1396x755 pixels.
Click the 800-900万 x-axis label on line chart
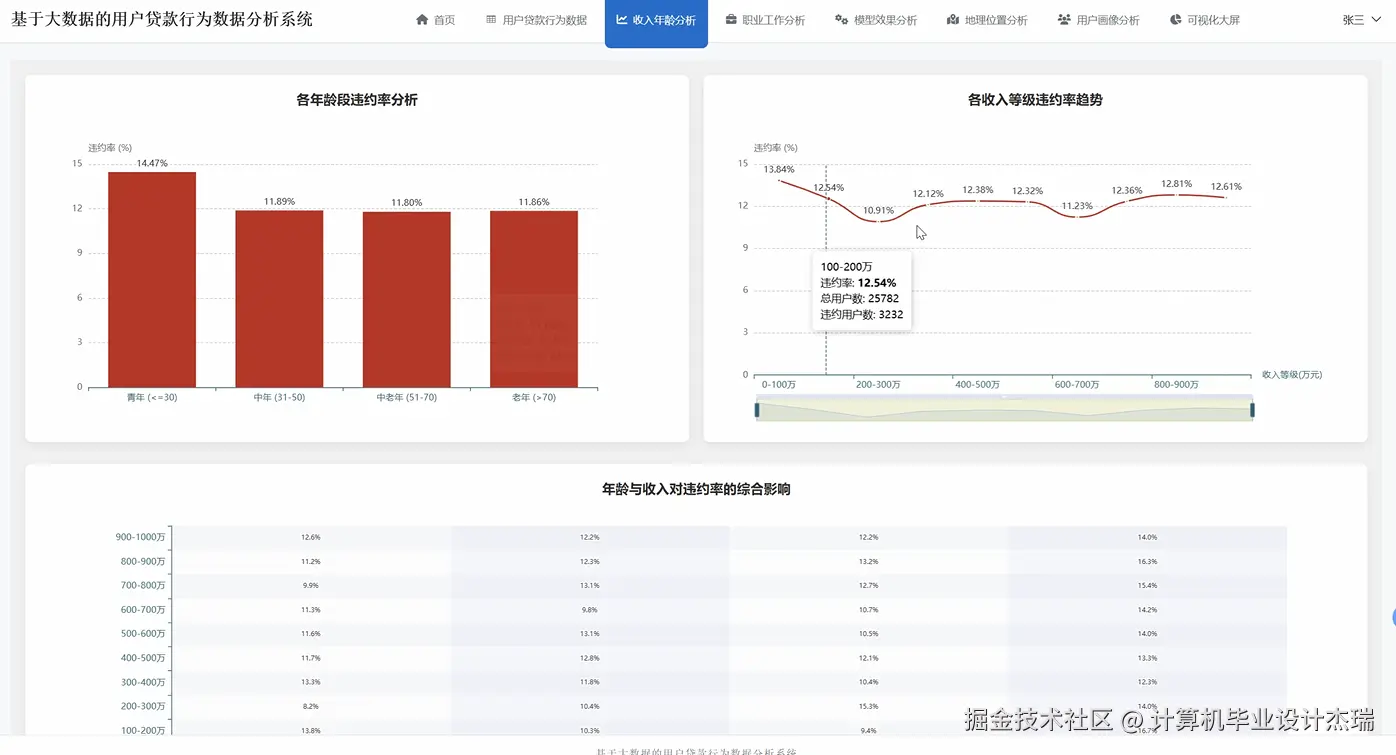pyautogui.click(x=1176, y=385)
